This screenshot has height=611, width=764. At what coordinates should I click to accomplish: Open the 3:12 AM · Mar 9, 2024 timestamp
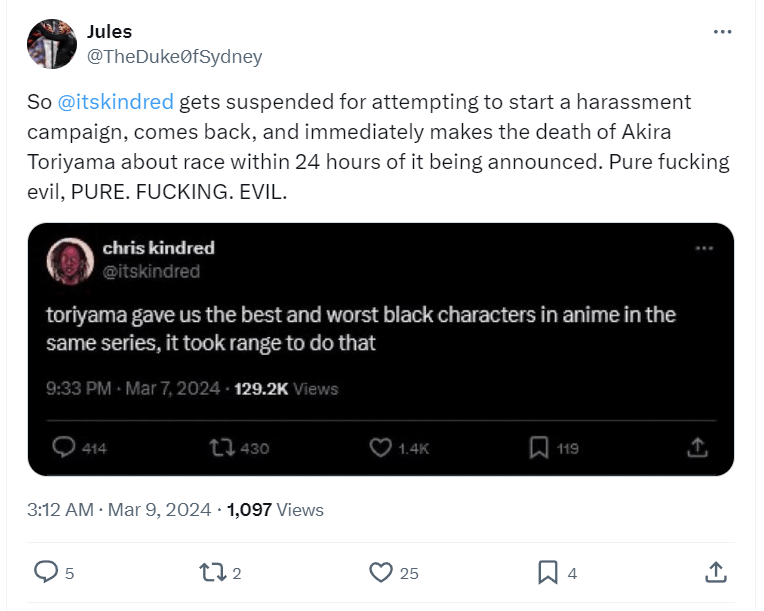(x=120, y=510)
